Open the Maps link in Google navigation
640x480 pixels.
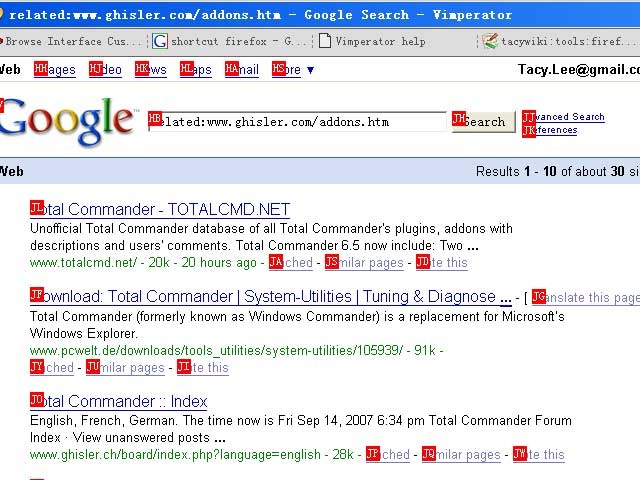[x=196, y=69]
